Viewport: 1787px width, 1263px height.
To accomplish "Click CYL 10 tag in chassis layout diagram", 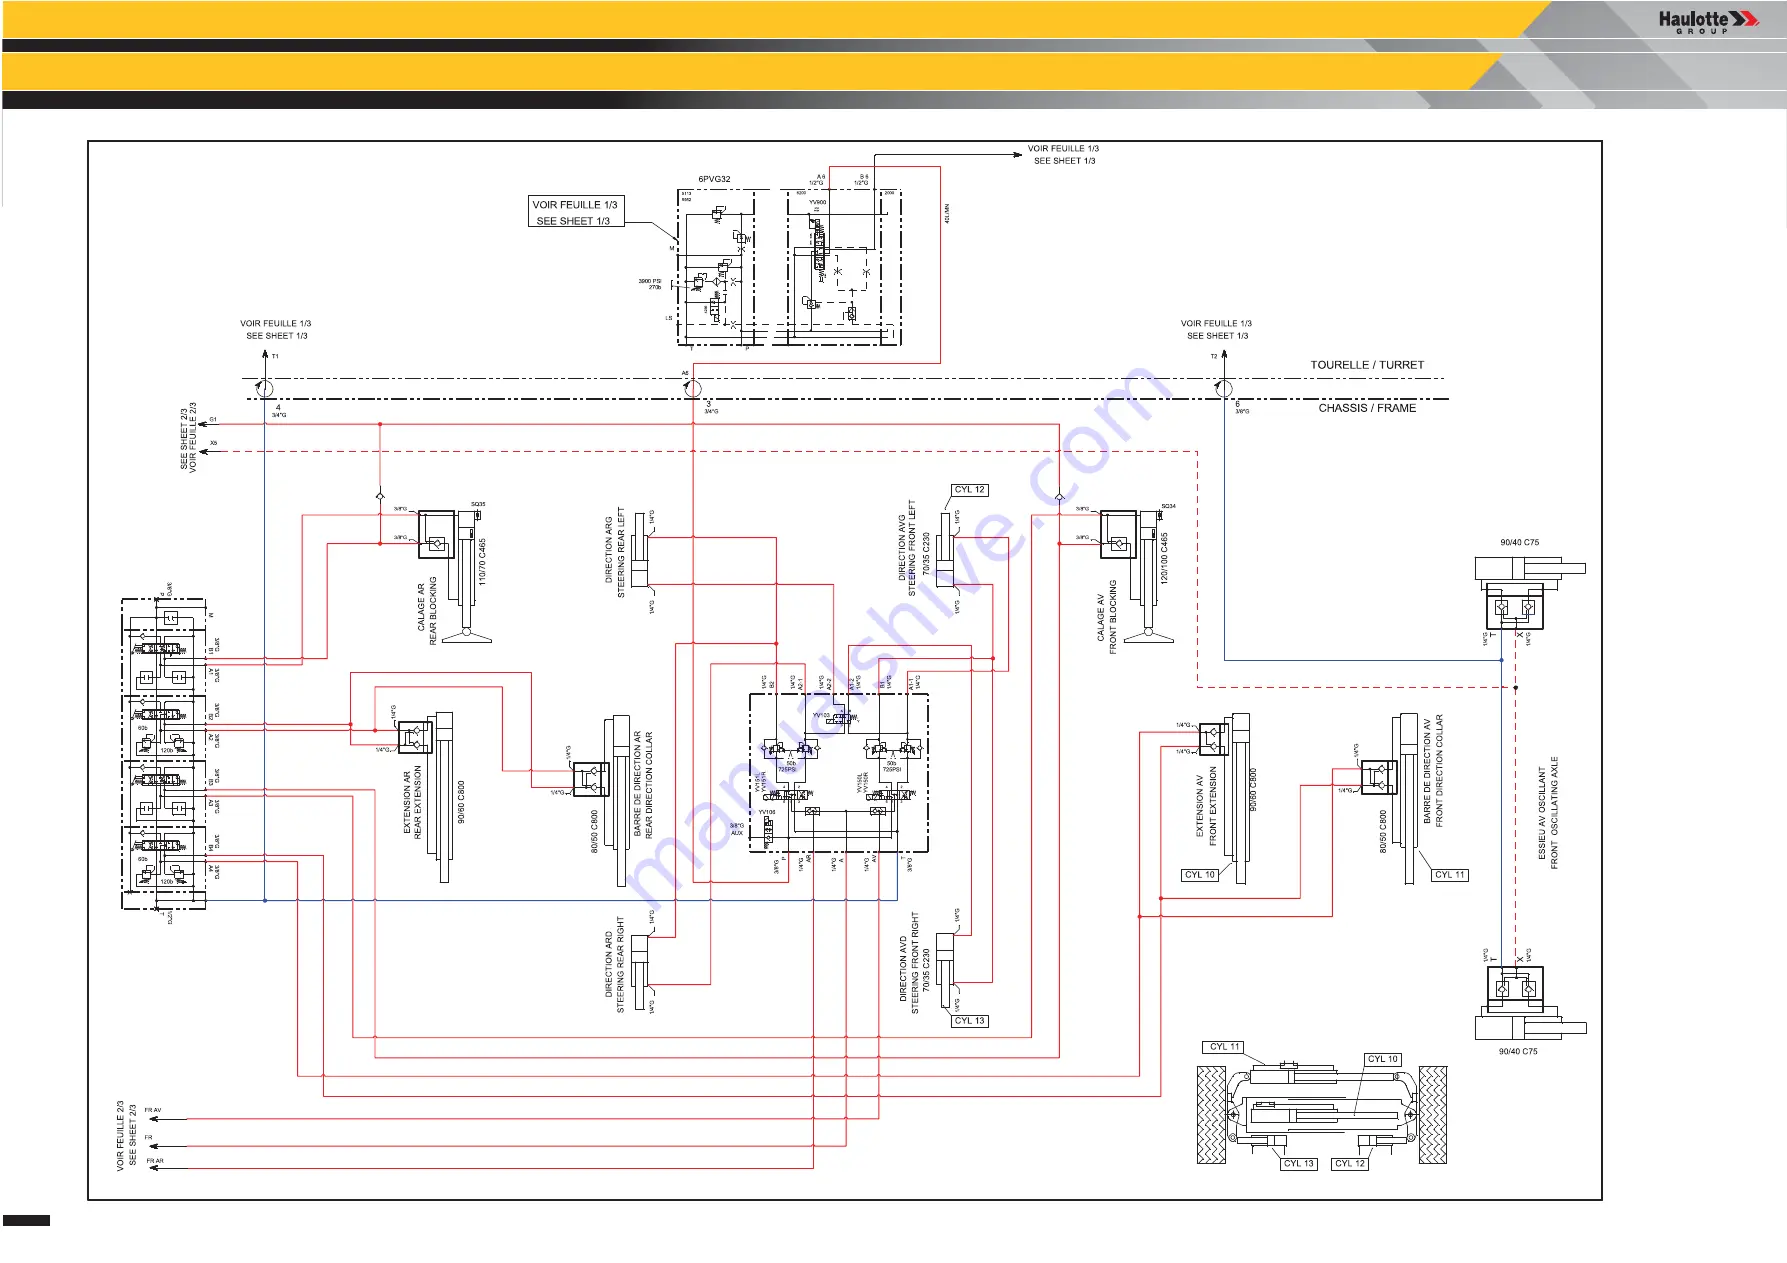I will click(1383, 1059).
